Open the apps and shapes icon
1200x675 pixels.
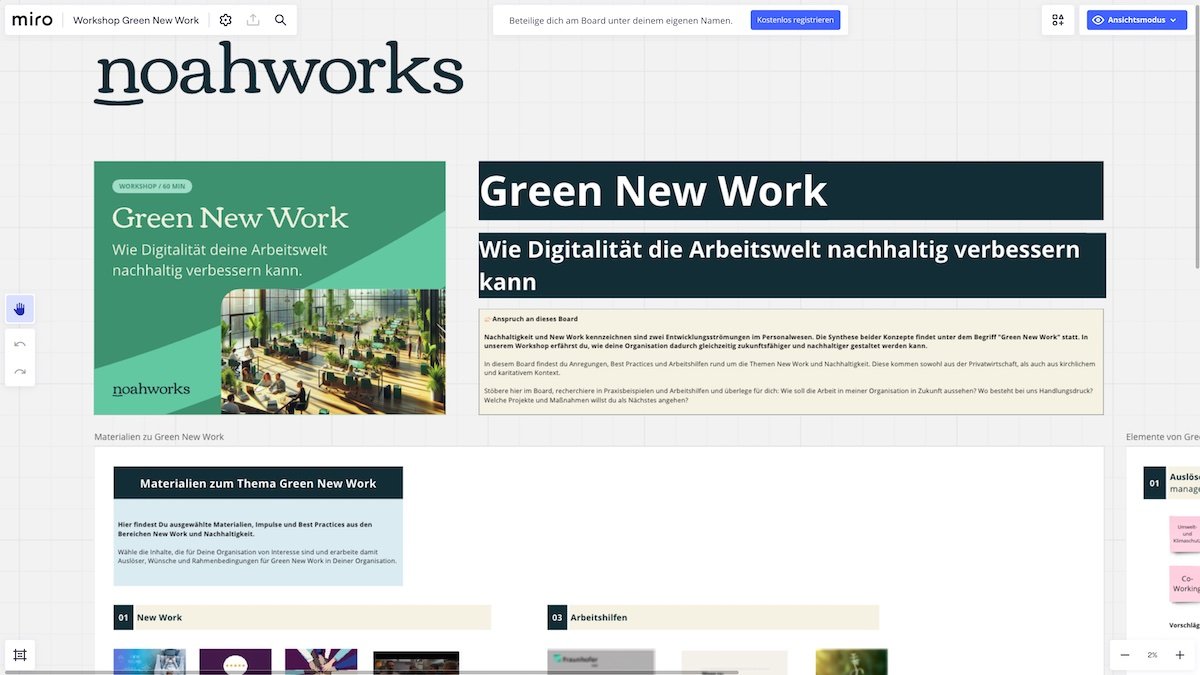(1058, 20)
